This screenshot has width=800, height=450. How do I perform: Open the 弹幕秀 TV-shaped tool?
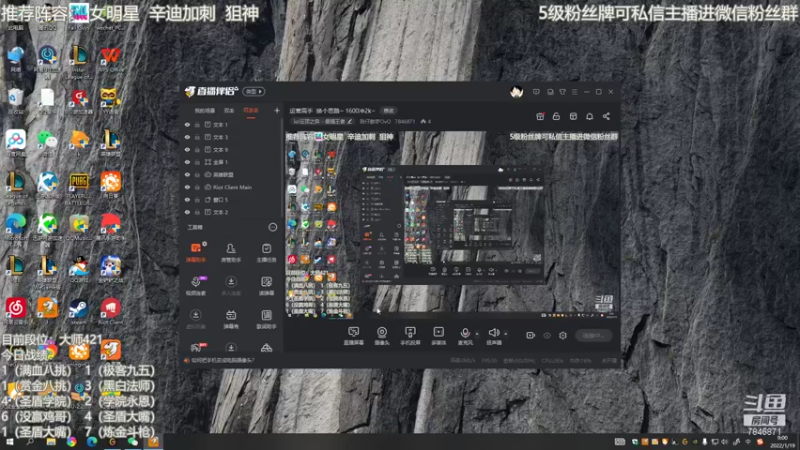pos(231,318)
